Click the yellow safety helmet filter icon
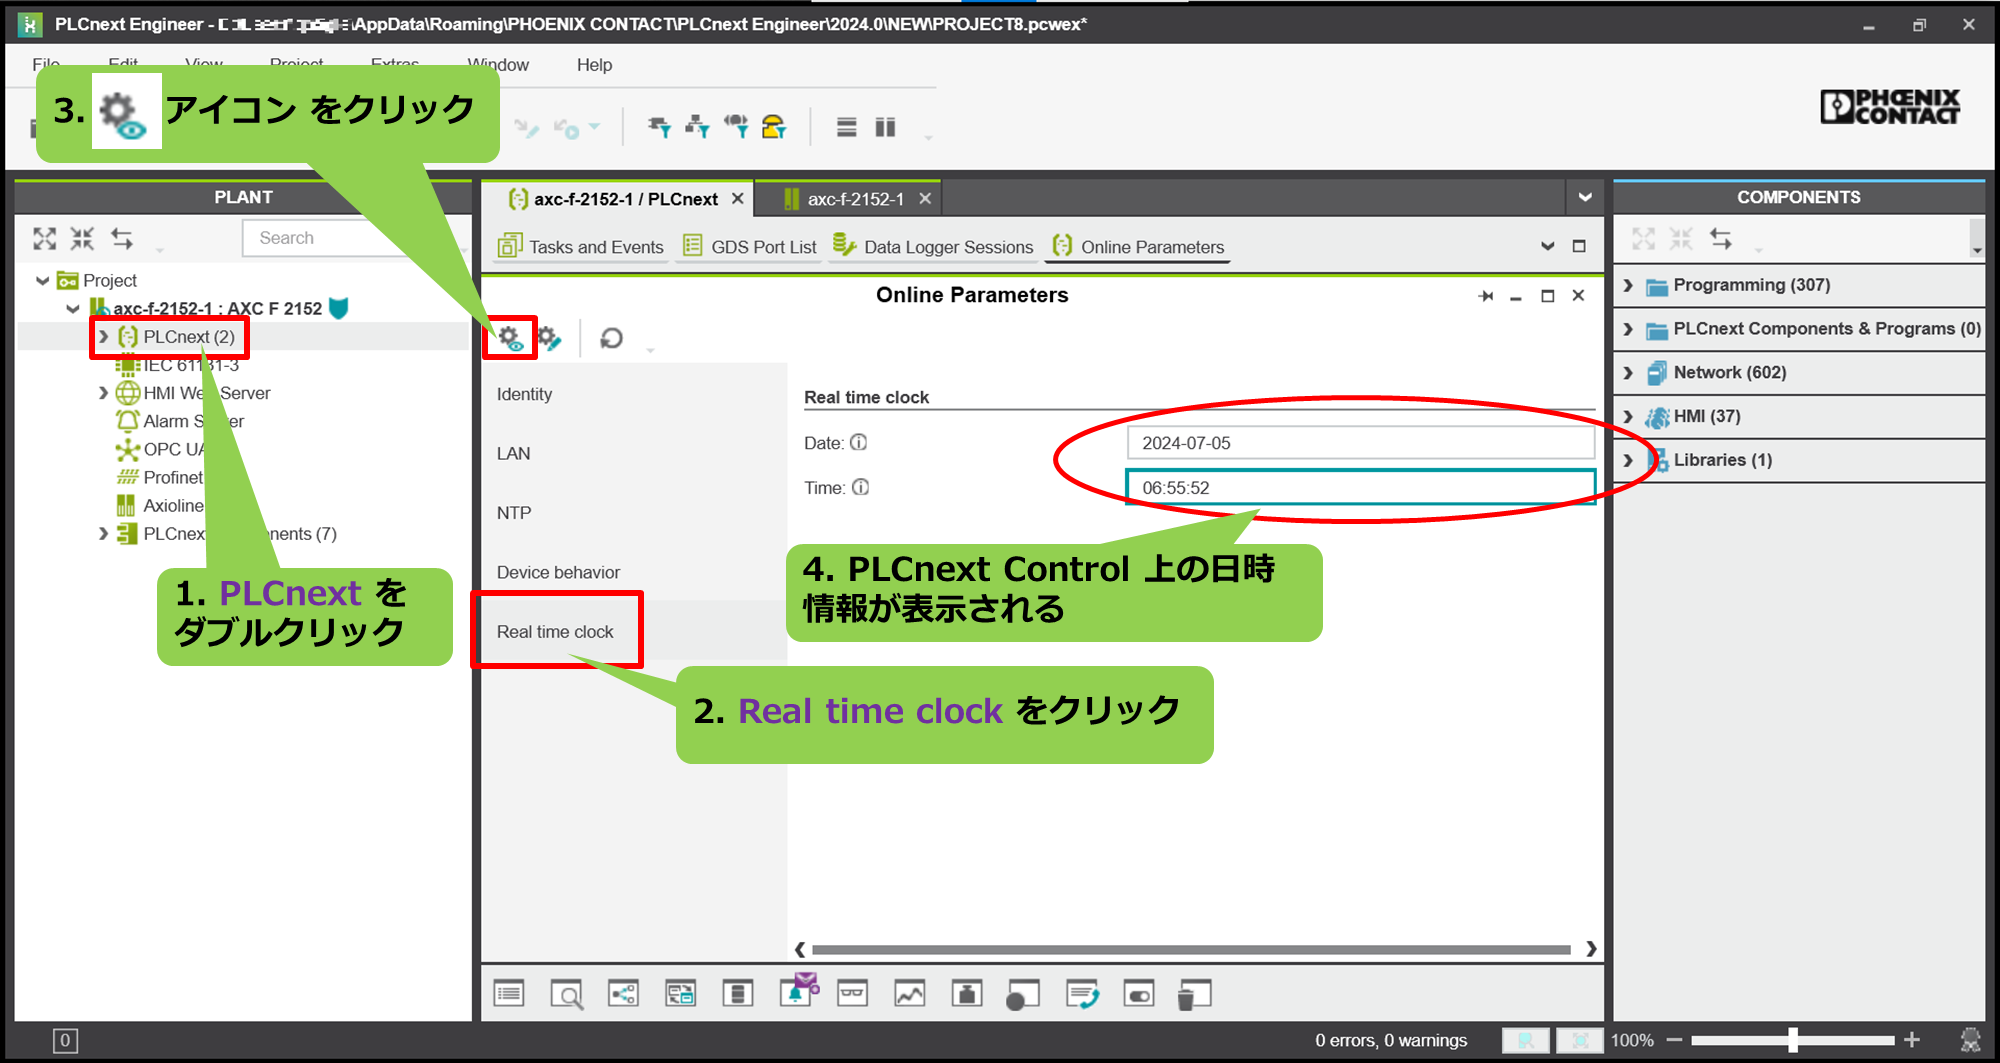Screen dimensions: 2000x1063 pyautogui.click(x=774, y=127)
